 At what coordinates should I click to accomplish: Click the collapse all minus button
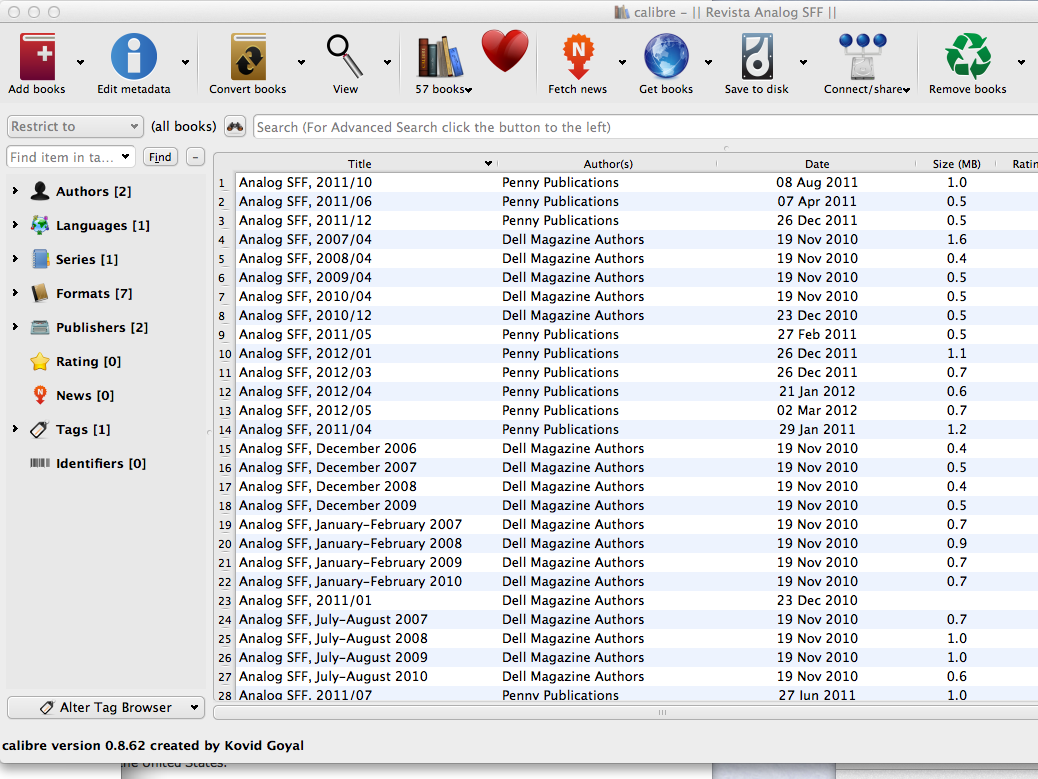click(x=195, y=157)
